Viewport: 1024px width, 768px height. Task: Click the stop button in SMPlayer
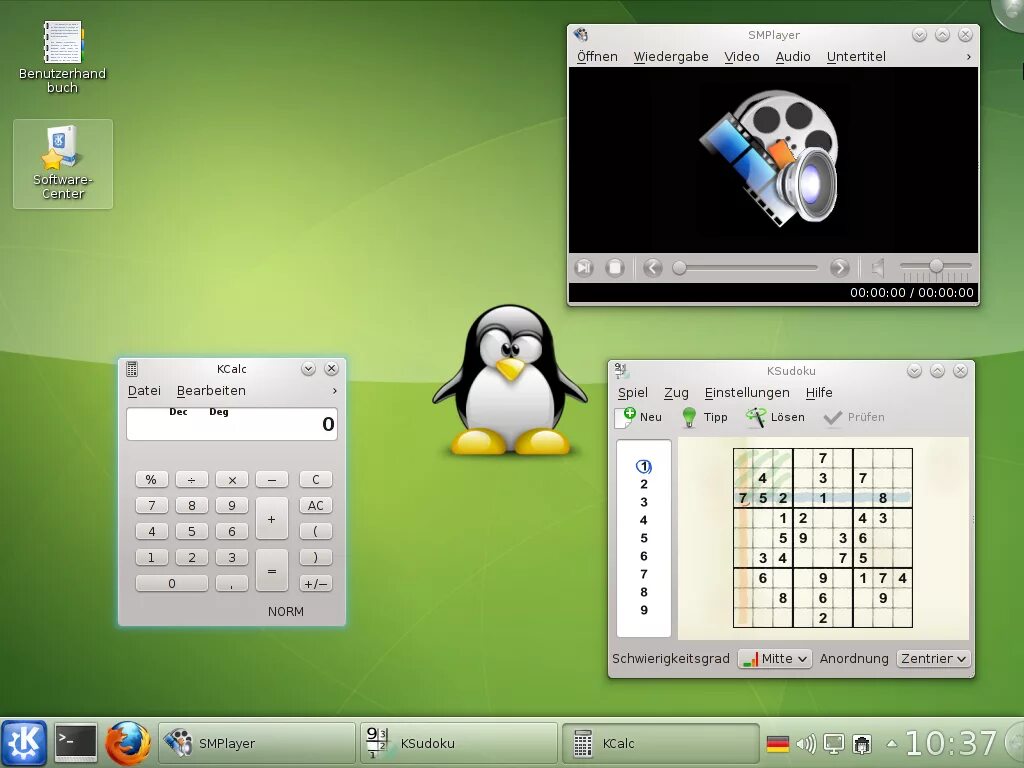tap(615, 268)
